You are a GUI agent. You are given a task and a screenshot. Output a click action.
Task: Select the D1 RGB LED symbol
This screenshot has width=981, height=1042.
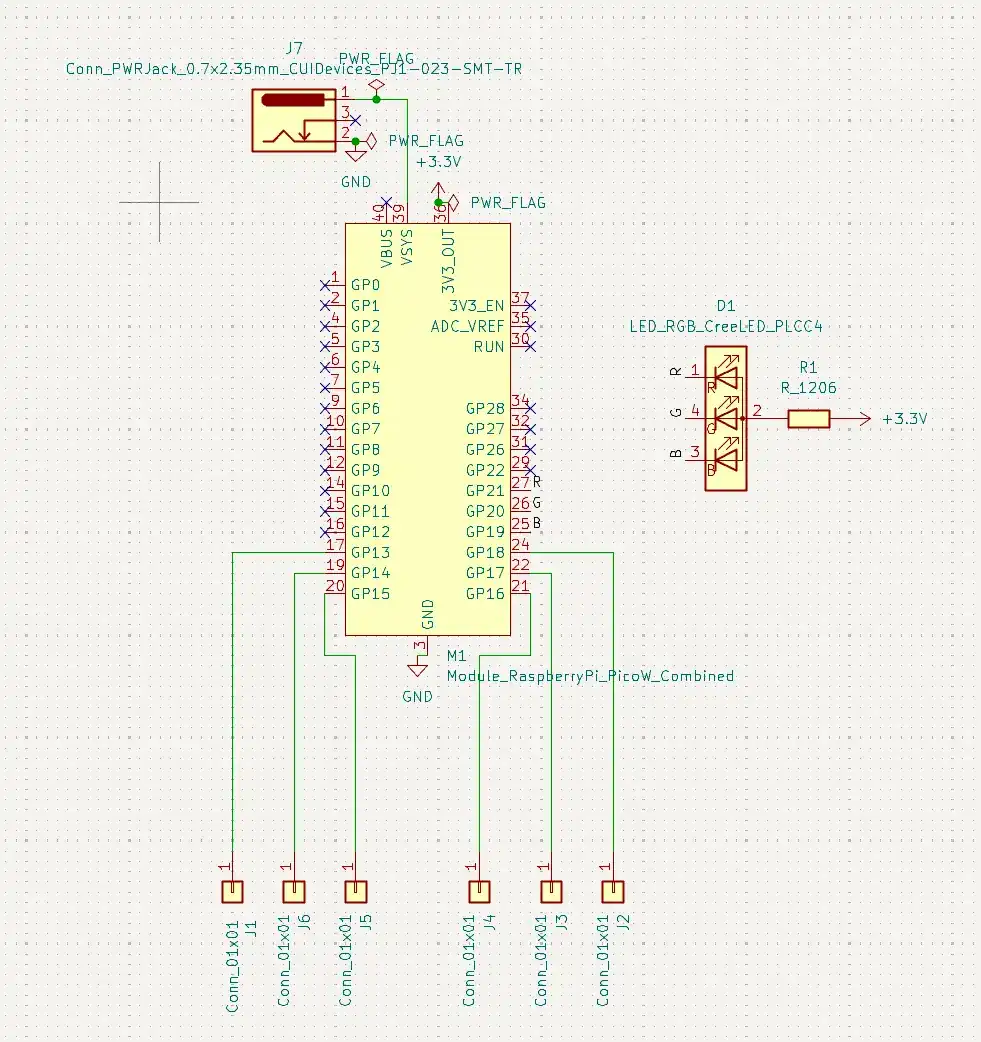click(726, 419)
